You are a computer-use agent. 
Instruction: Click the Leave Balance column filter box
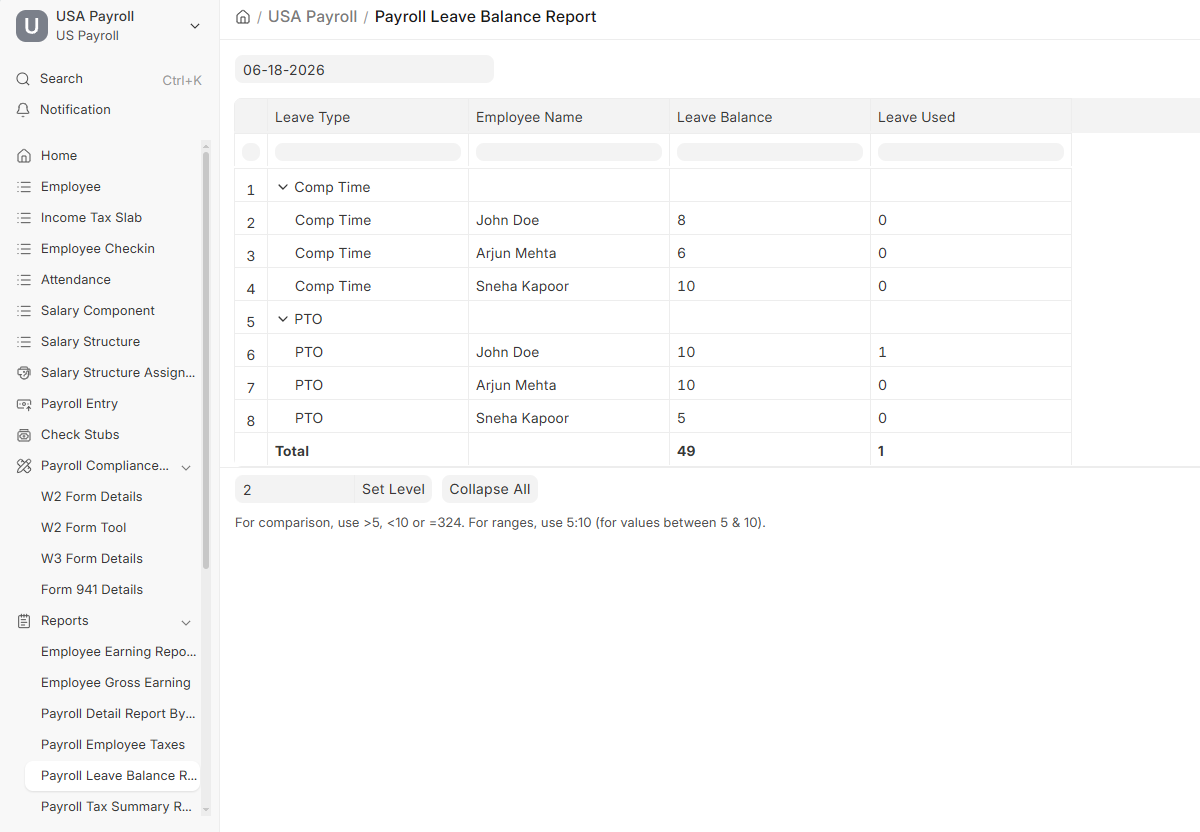(770, 152)
